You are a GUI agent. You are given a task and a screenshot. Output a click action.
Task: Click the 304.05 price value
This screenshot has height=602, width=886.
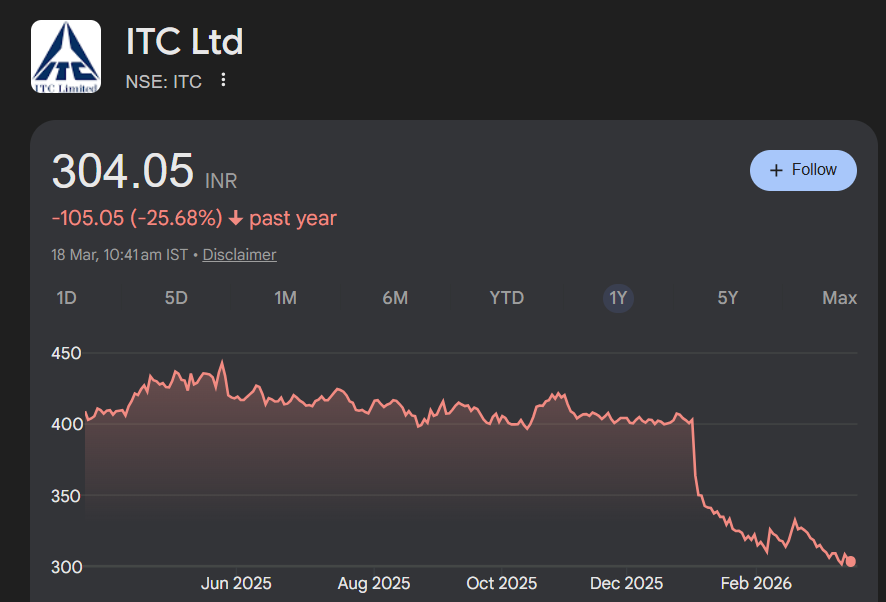coord(123,171)
